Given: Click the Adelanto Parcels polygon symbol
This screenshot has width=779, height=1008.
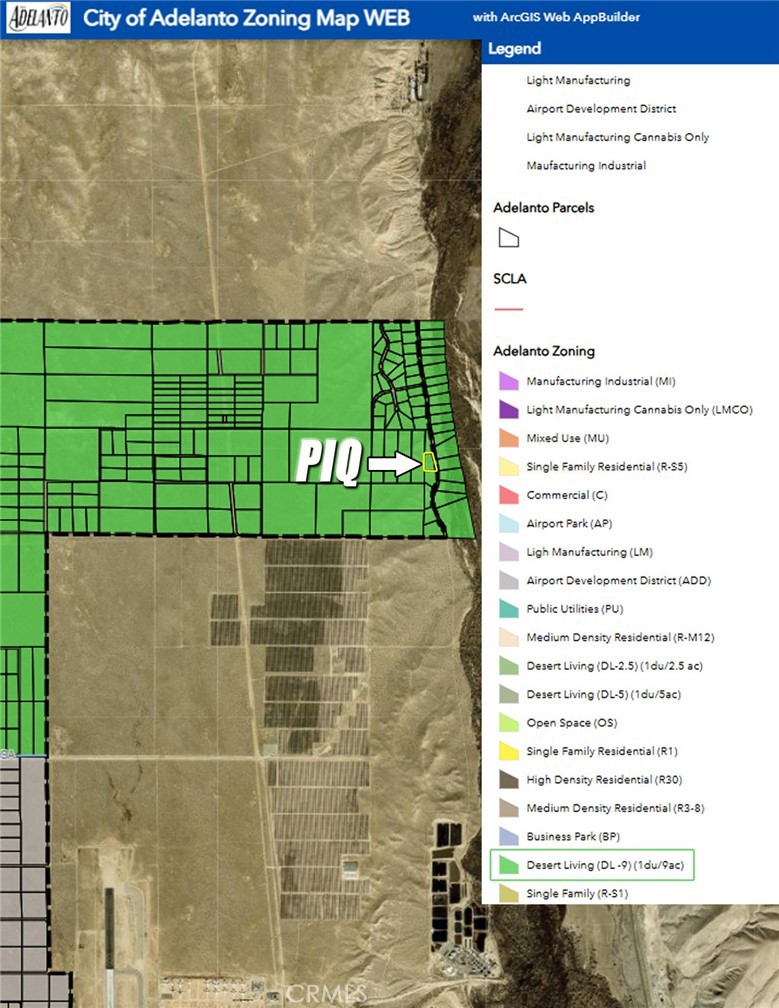Looking at the screenshot, I should (508, 238).
